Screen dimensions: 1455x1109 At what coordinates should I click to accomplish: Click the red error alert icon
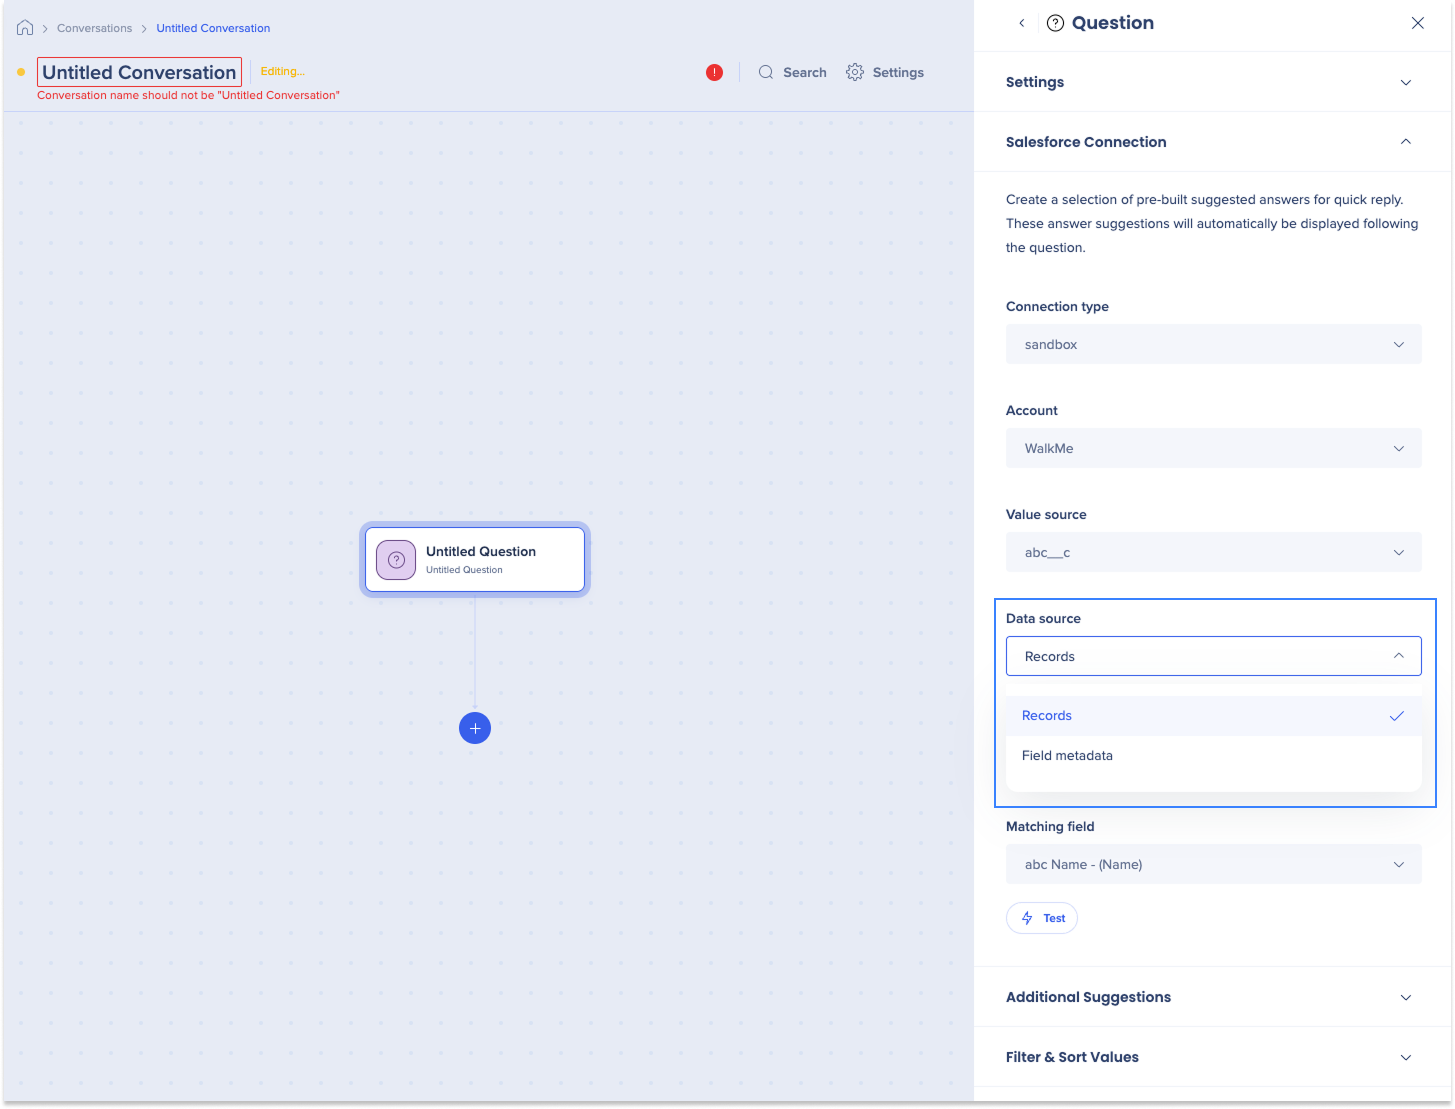(x=714, y=72)
